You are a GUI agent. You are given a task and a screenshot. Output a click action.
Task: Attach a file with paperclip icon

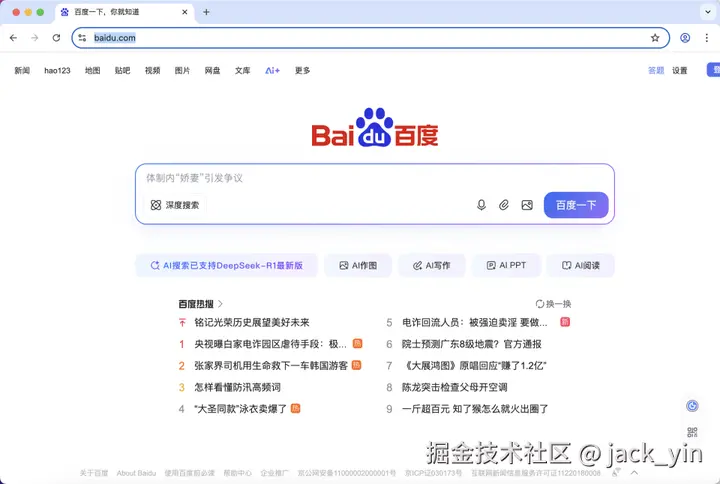(x=504, y=205)
